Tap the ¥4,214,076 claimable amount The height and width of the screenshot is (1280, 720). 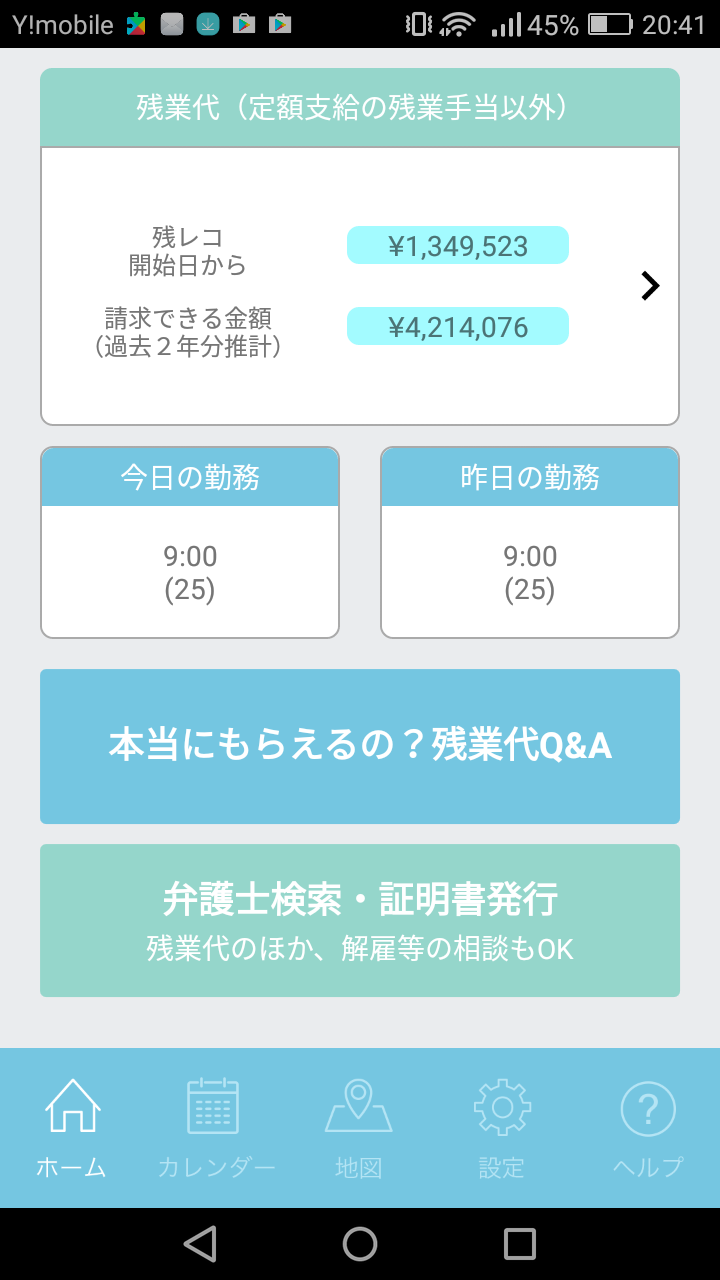tap(458, 327)
